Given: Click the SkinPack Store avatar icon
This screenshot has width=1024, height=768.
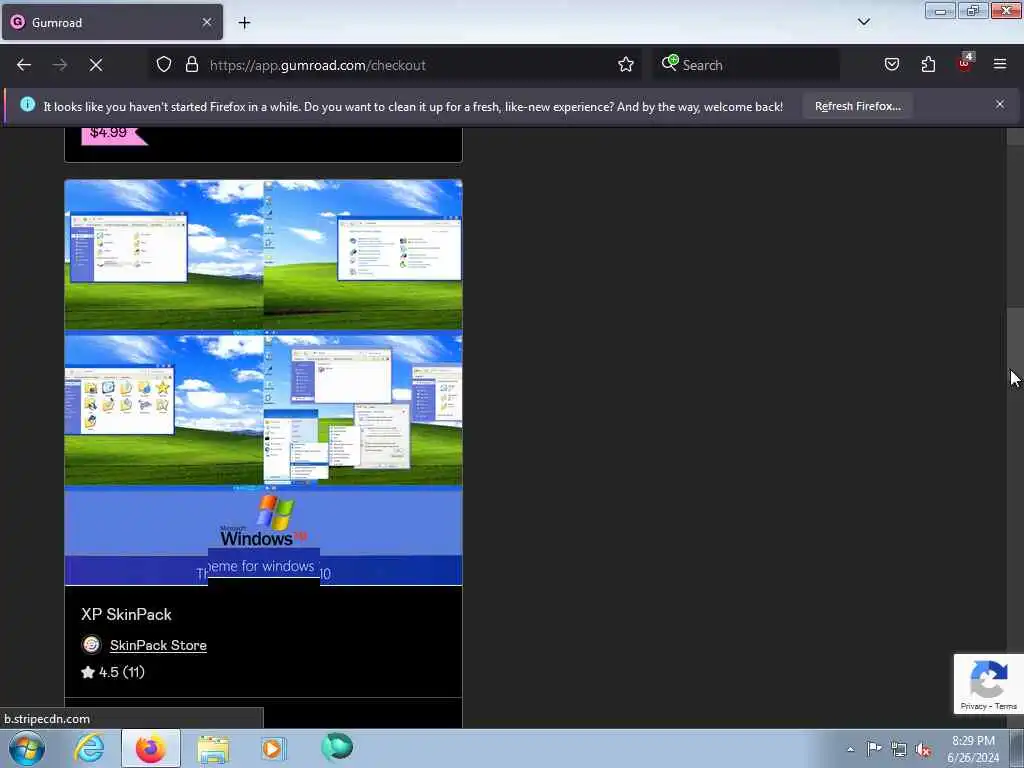Looking at the screenshot, I should coord(91,645).
